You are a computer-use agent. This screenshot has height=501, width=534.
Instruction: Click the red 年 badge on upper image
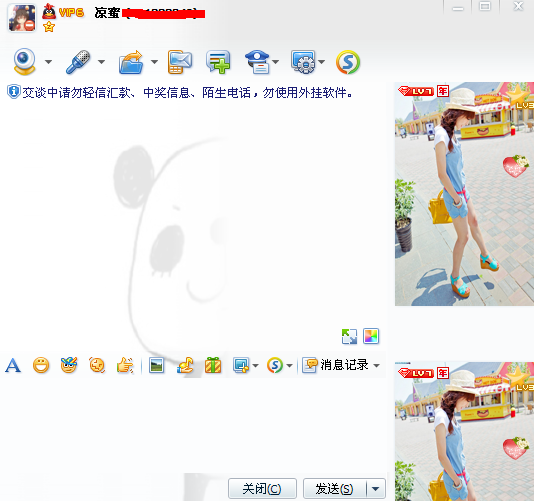coord(443,91)
